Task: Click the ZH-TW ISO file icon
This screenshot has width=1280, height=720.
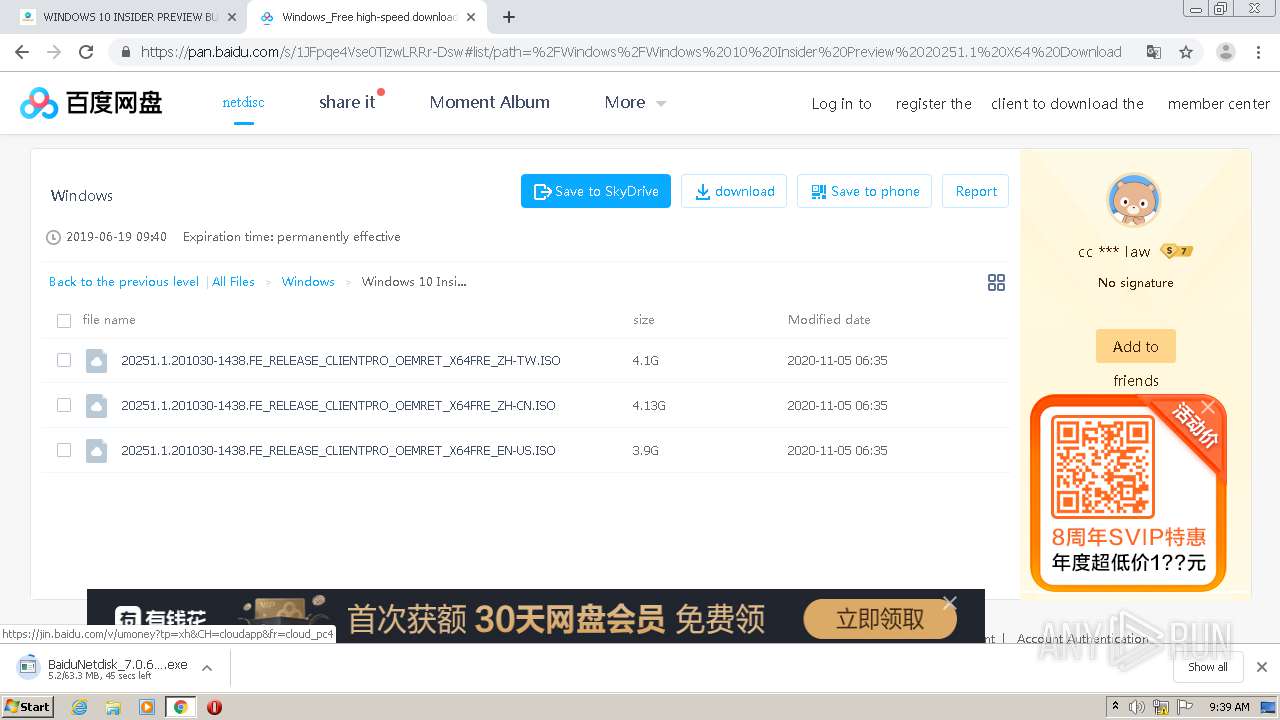Action: [96, 360]
